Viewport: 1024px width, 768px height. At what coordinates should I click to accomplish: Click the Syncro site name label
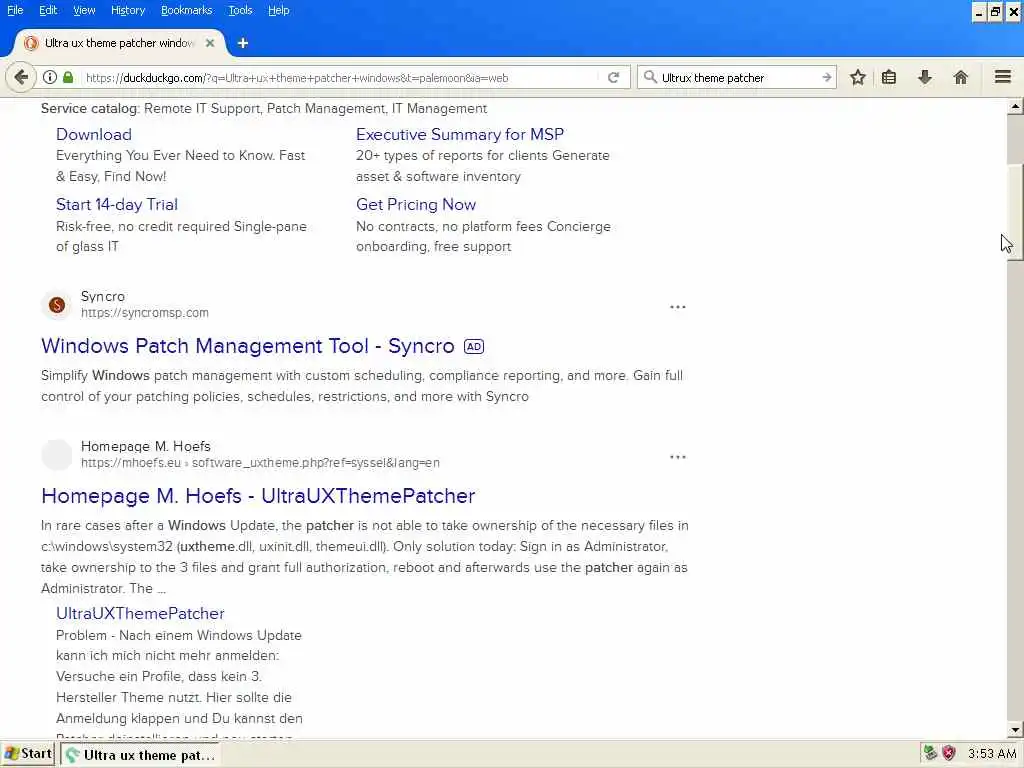(x=103, y=296)
